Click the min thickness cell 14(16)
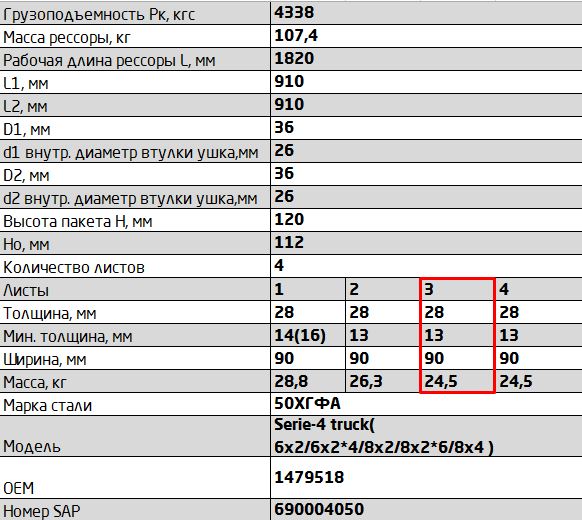 tap(308, 335)
